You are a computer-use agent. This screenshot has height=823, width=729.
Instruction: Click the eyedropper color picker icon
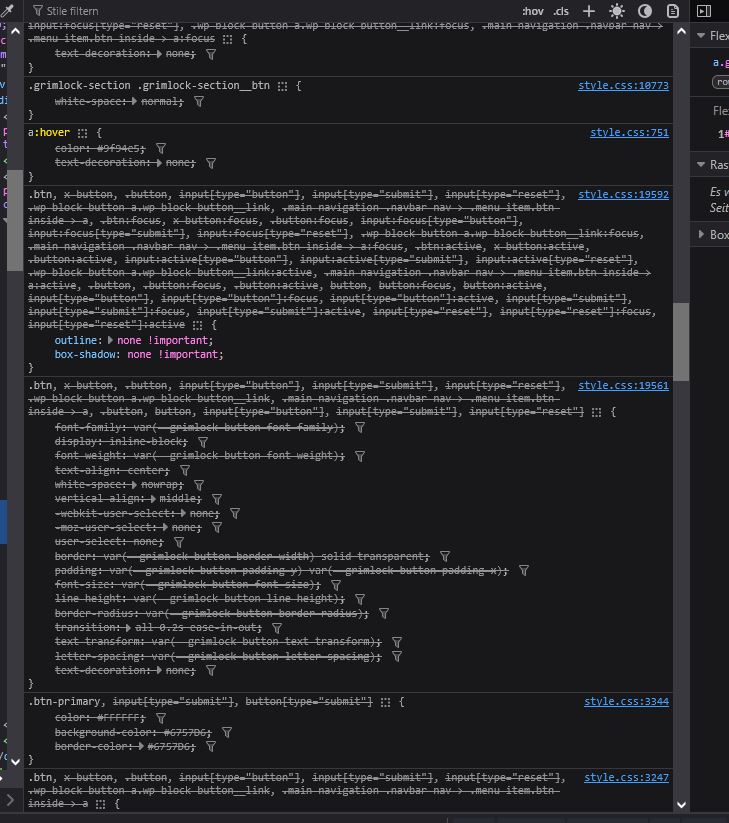7,10
